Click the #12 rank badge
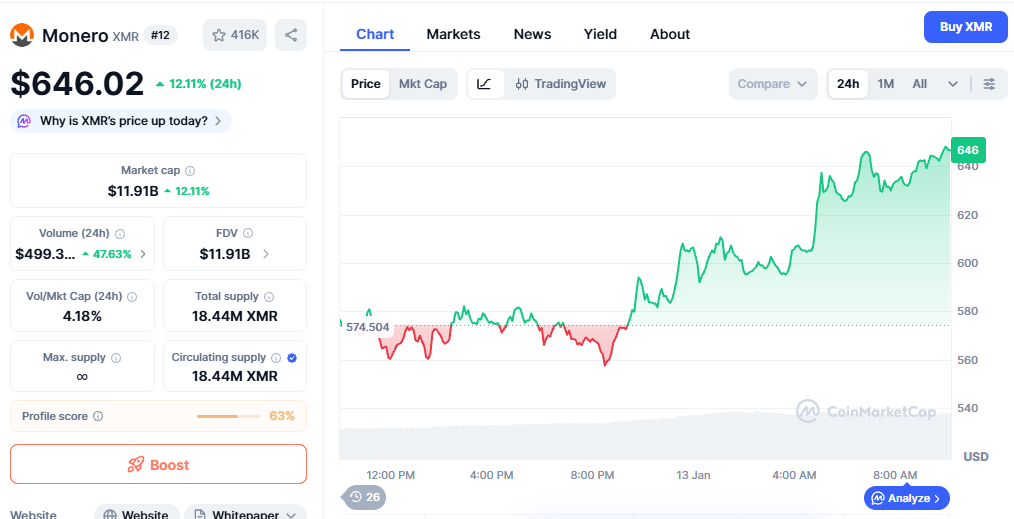1014x519 pixels. click(160, 35)
